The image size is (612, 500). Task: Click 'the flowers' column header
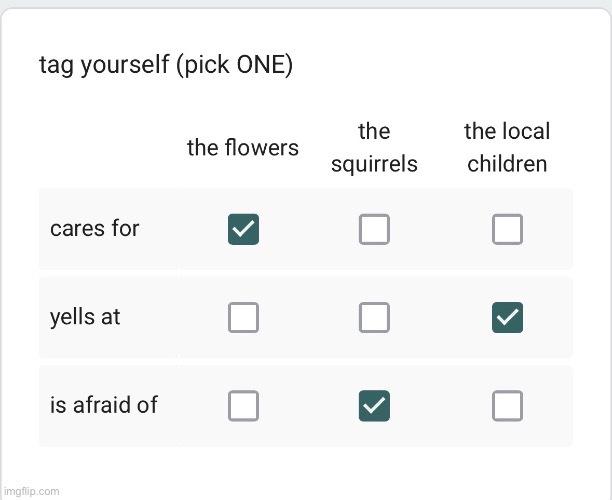click(243, 148)
